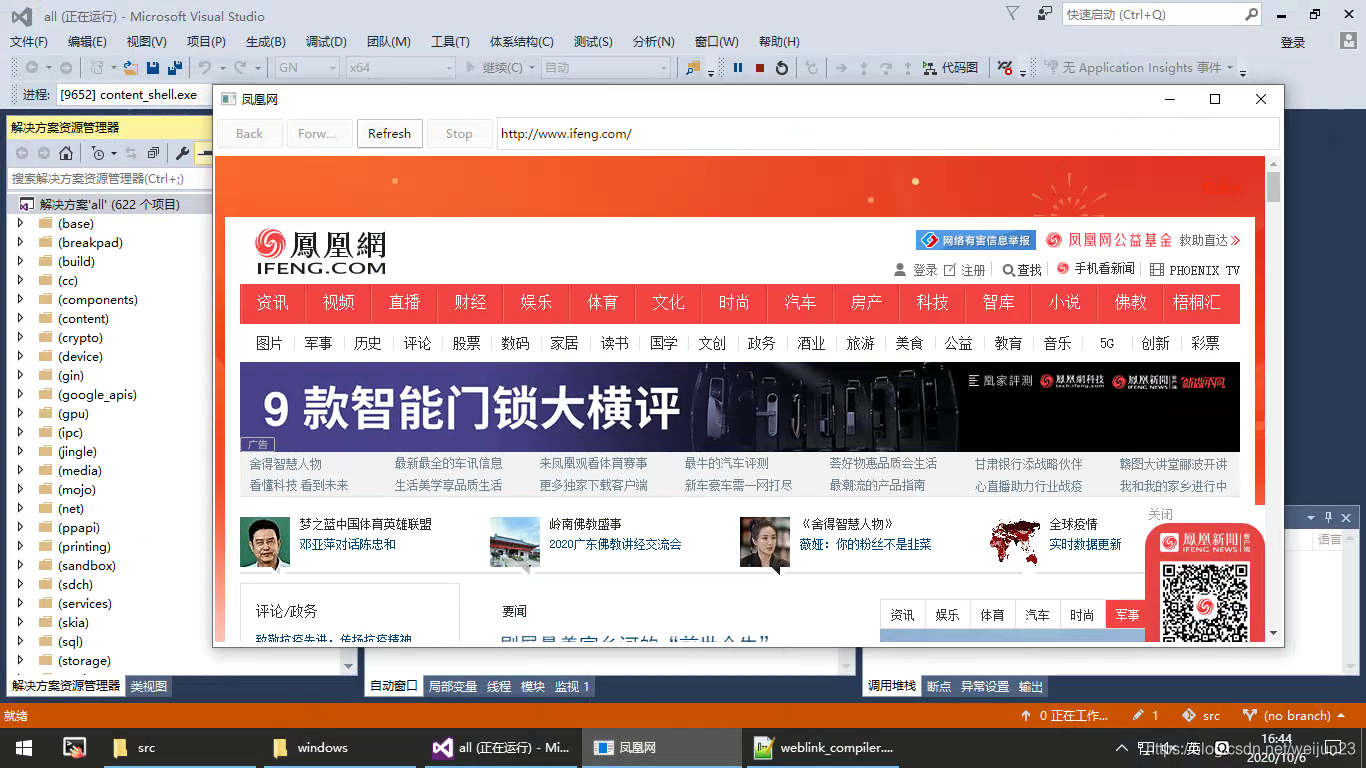Click the Save icon in toolbar
The height and width of the screenshot is (768, 1366).
[x=153, y=68]
